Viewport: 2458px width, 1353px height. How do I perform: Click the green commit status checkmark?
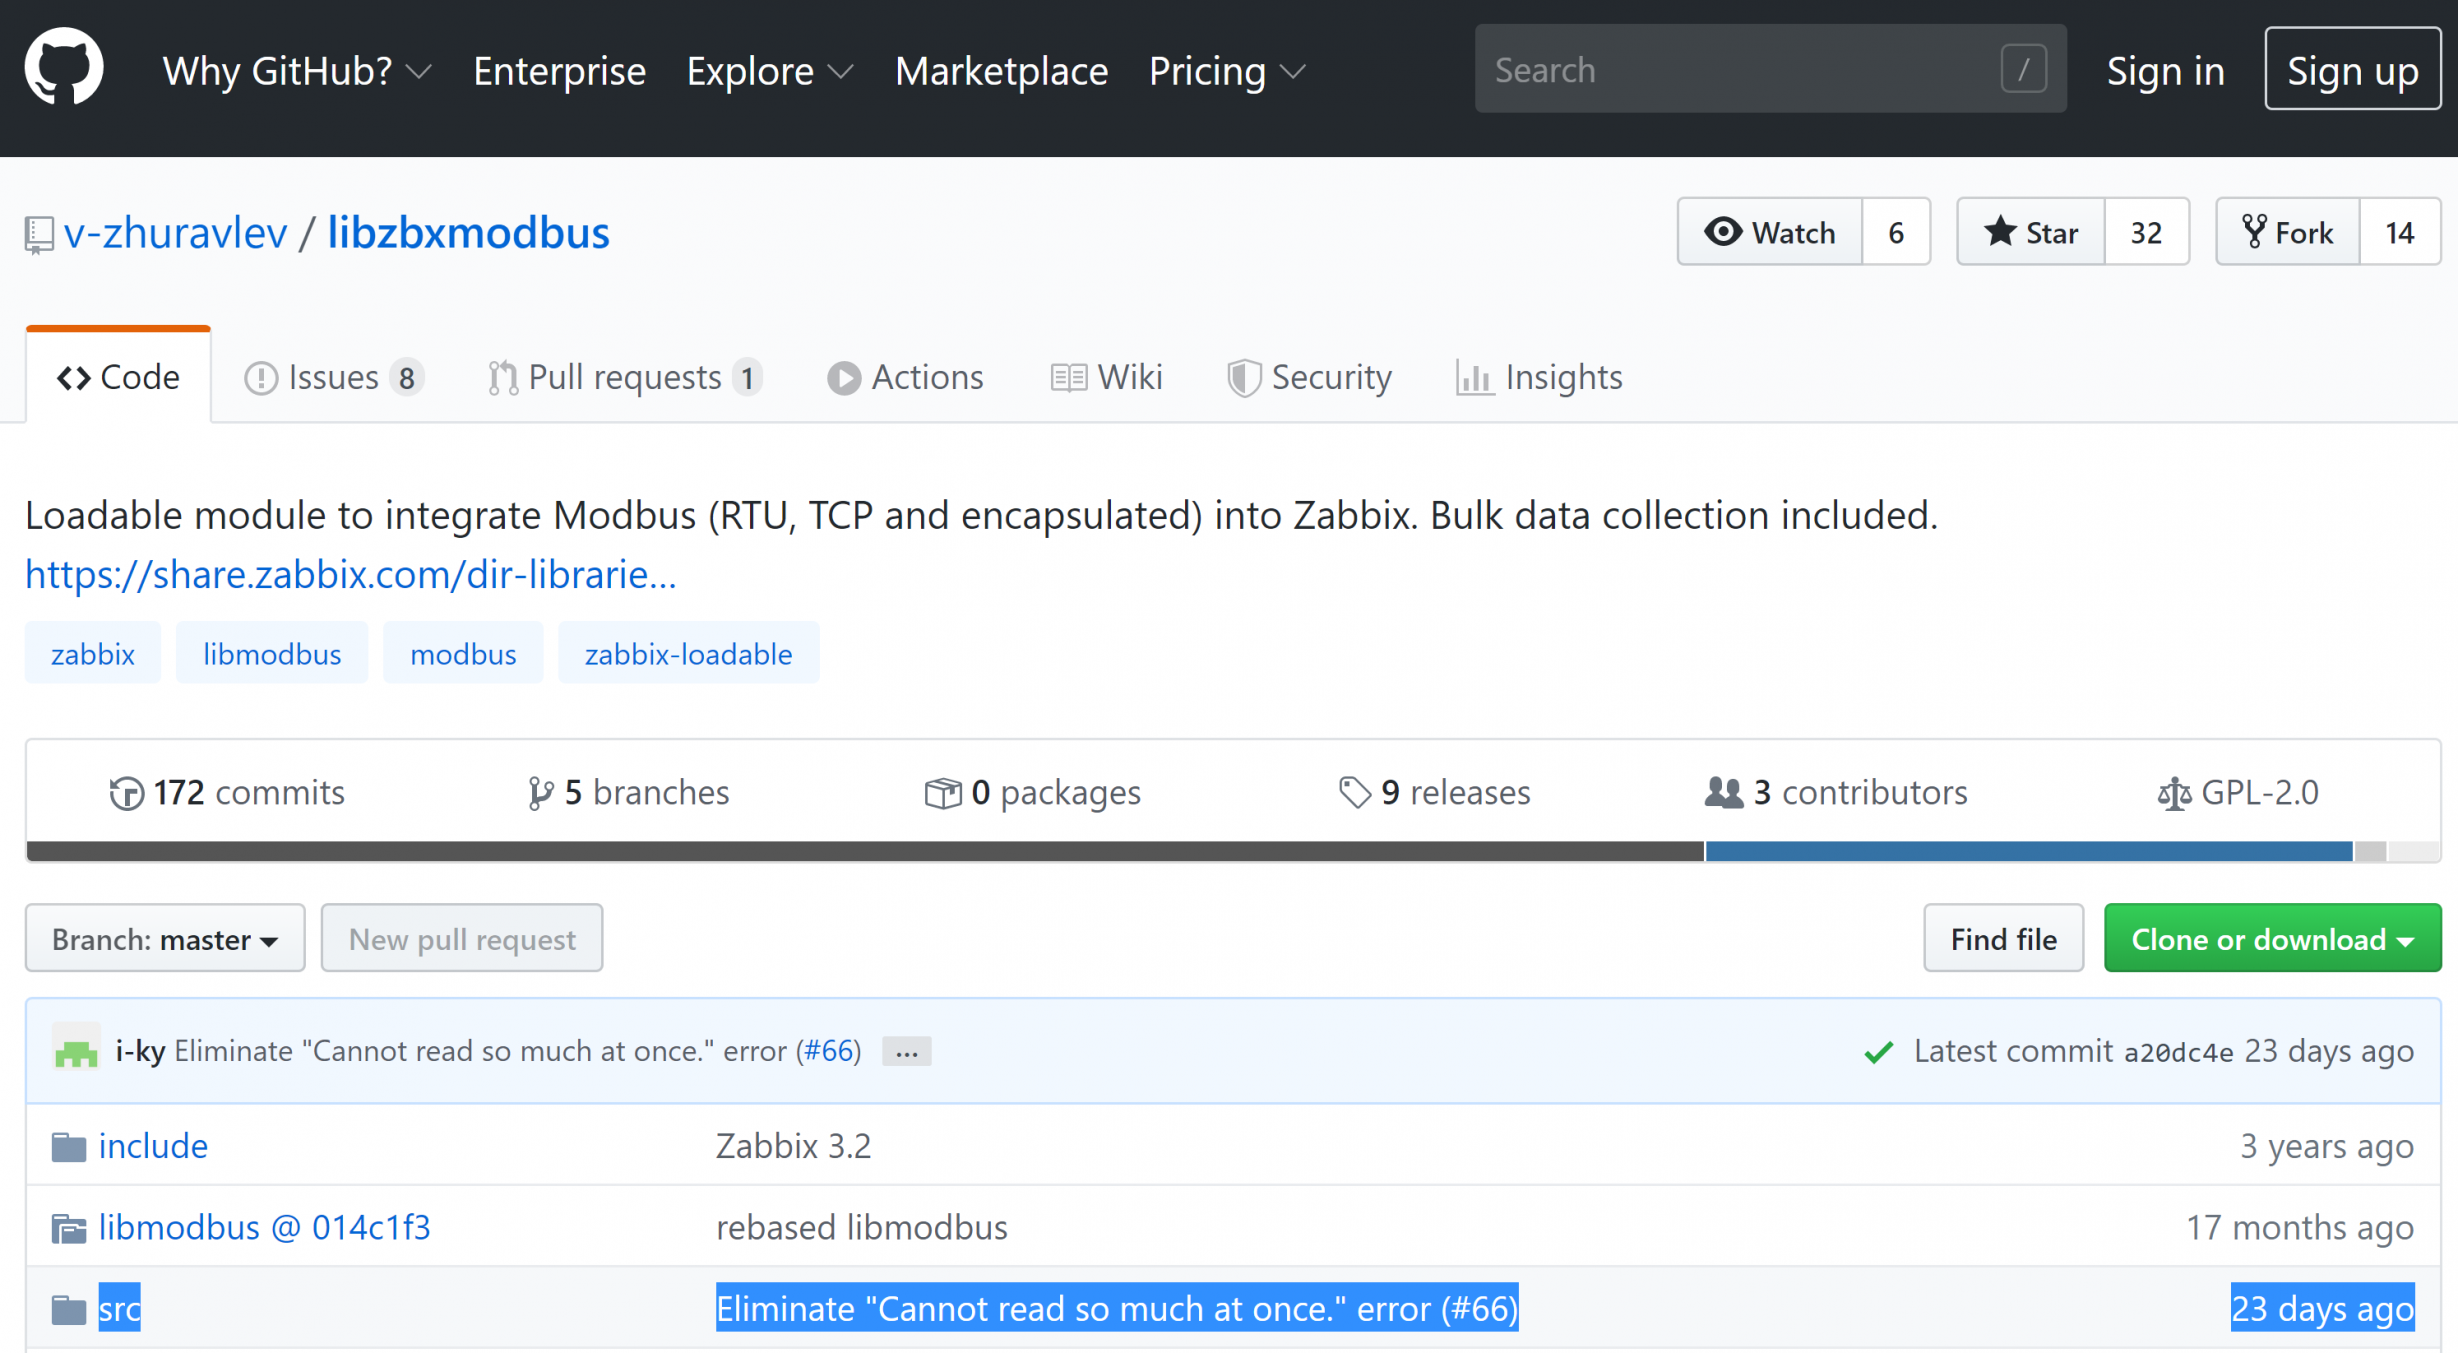coord(1878,1051)
